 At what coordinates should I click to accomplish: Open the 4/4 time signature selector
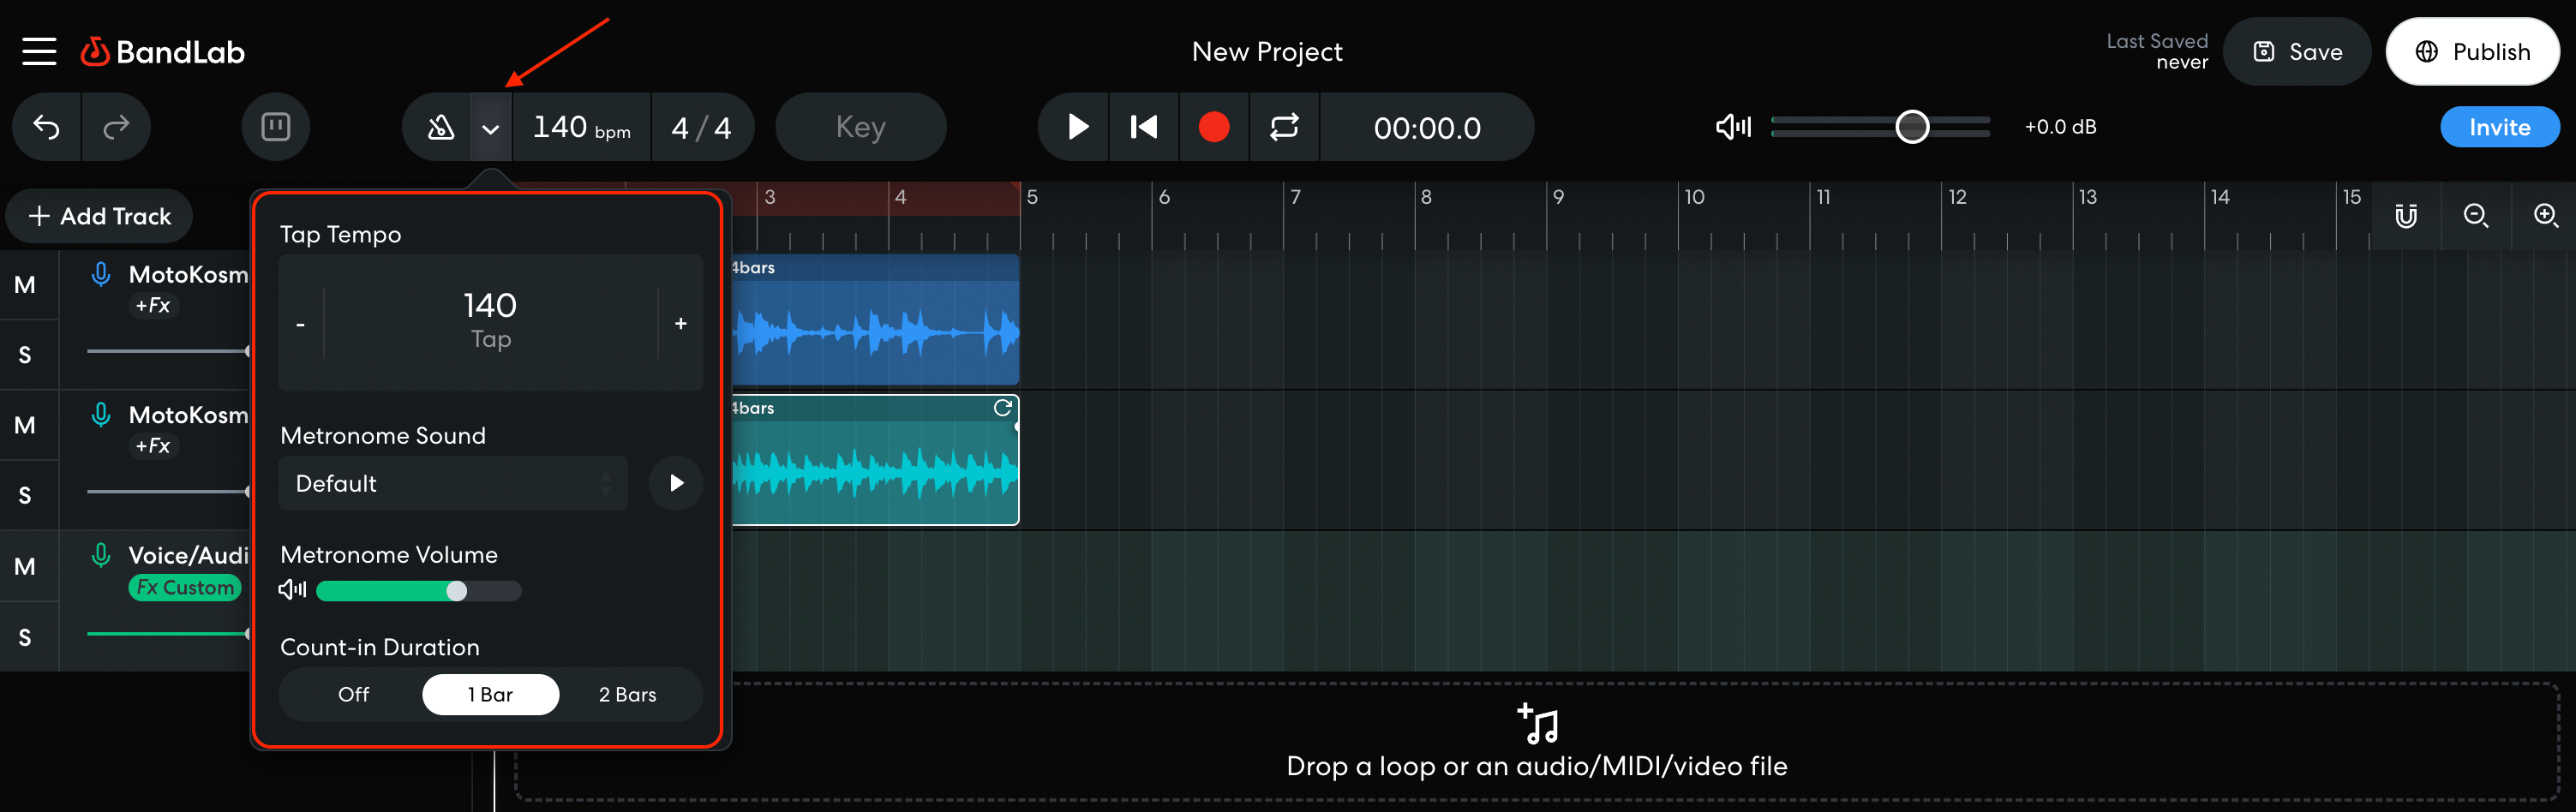click(703, 127)
